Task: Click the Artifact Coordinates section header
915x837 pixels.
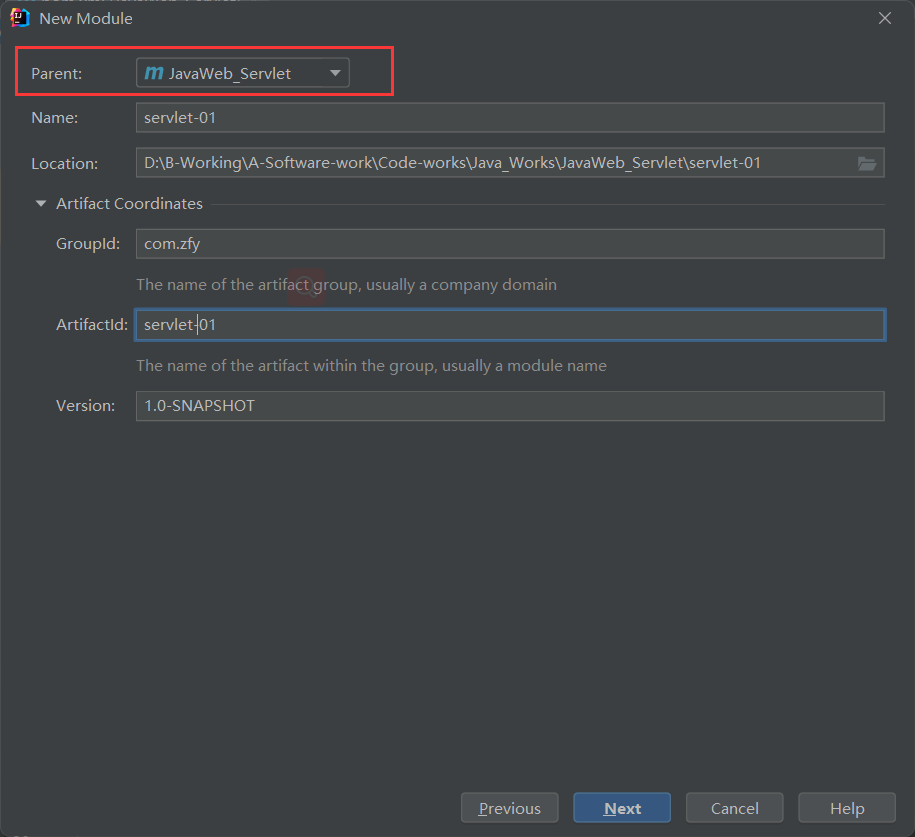Action: 129,204
